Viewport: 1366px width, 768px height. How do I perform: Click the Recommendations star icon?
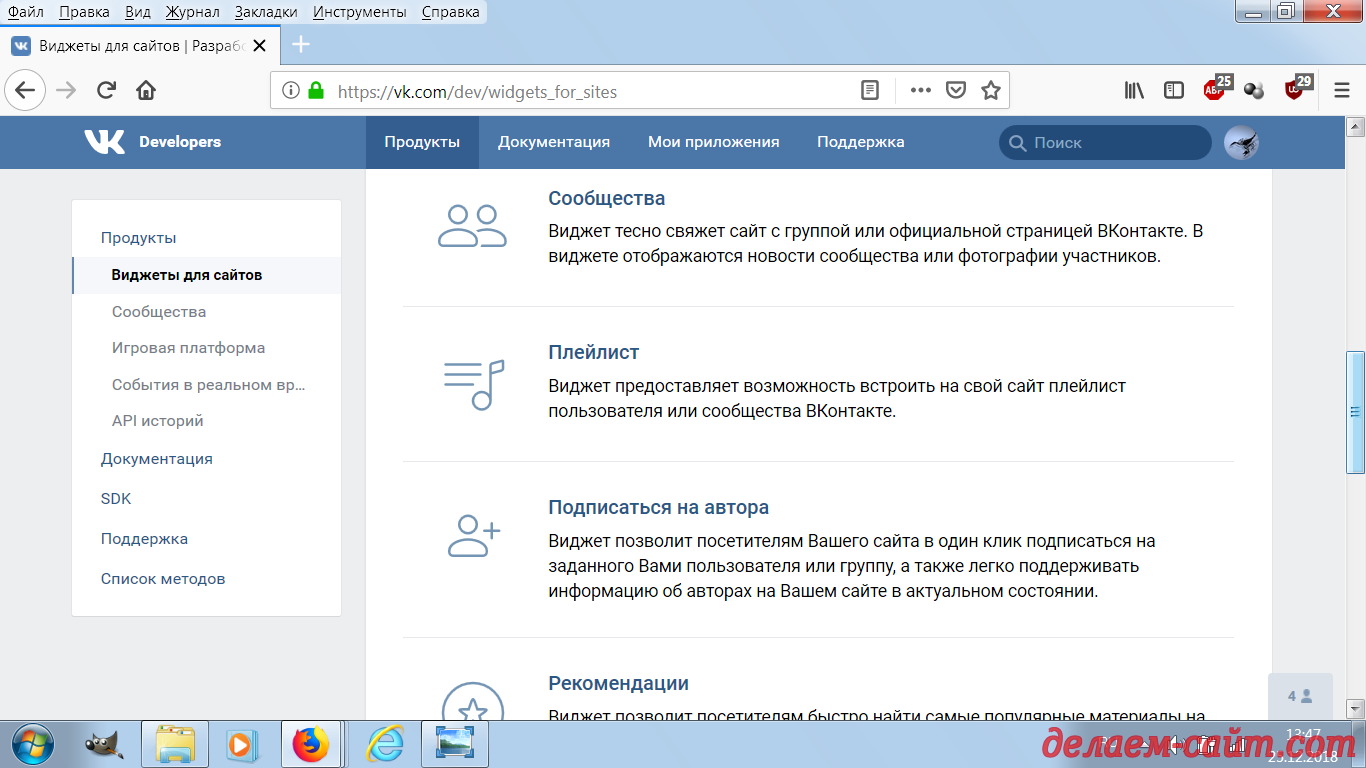(472, 700)
